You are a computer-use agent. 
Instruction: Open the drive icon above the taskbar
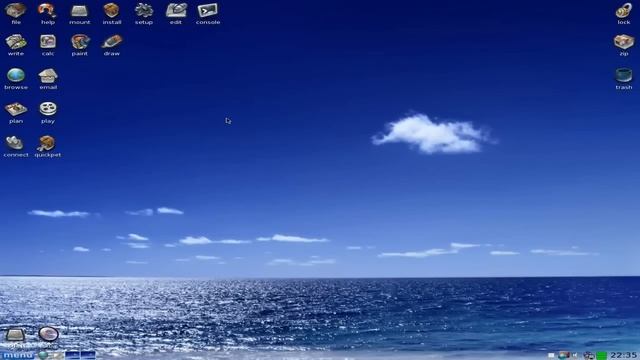pyautogui.click(x=15, y=335)
